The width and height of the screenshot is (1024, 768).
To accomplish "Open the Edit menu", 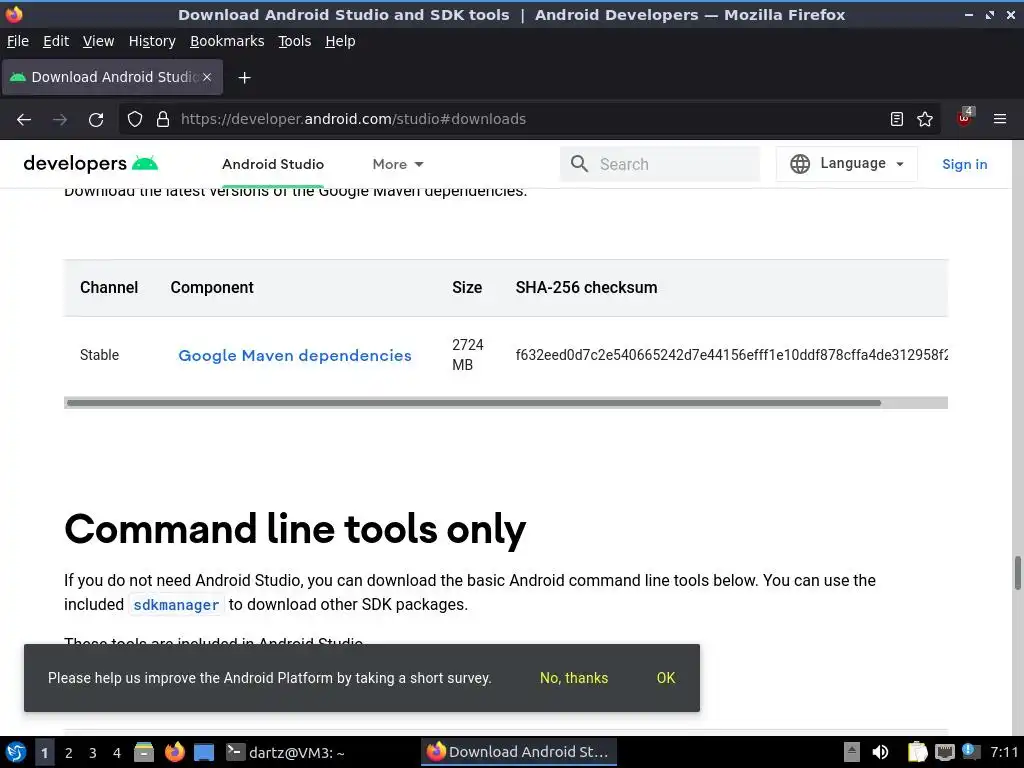I will point(56,41).
